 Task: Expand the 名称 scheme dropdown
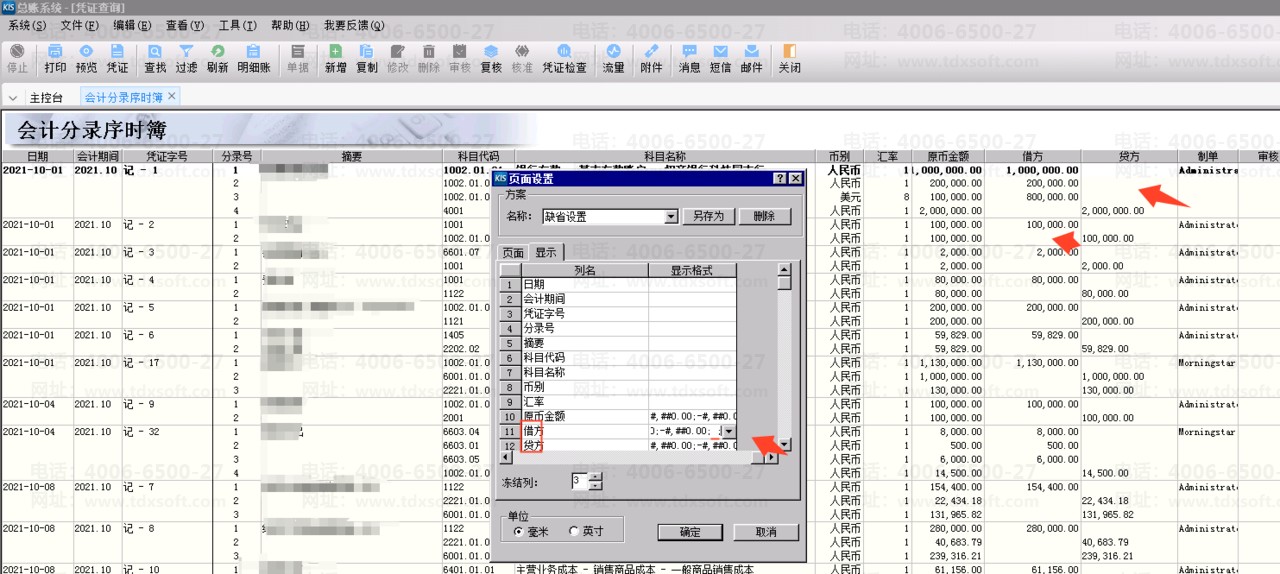coord(671,217)
